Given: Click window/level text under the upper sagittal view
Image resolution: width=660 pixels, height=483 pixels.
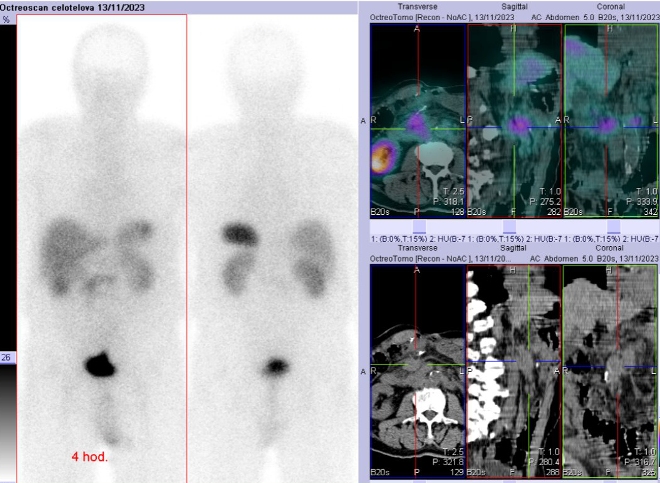Looking at the screenshot, I should [x=515, y=239].
